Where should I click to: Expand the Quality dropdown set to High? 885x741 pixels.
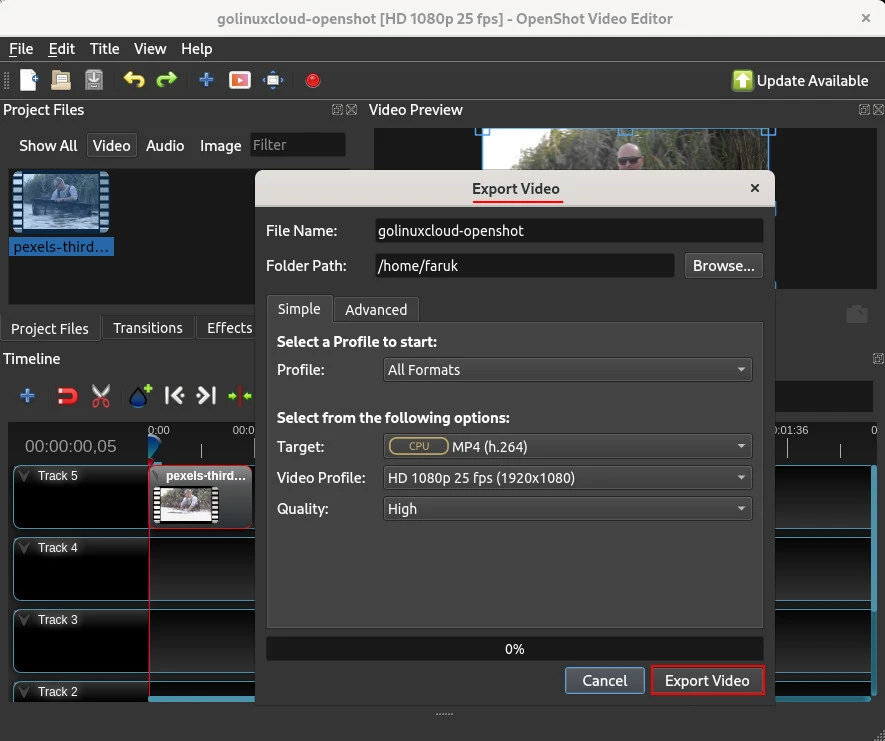click(x=568, y=509)
